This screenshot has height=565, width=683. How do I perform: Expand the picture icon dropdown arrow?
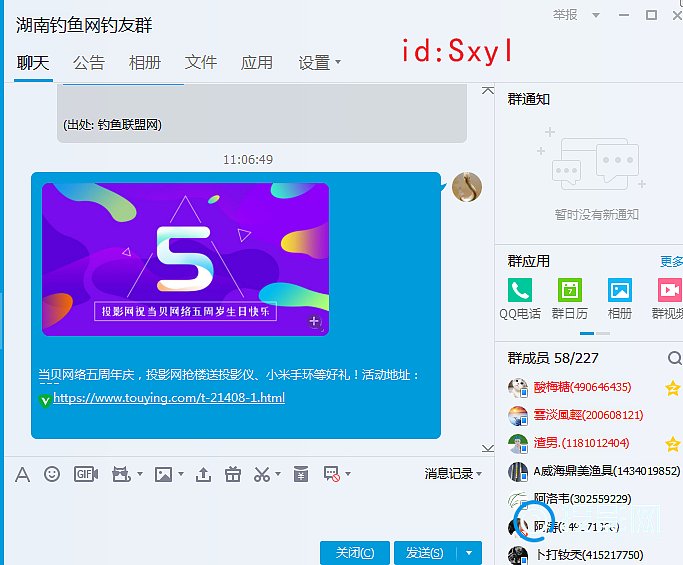click(181, 473)
